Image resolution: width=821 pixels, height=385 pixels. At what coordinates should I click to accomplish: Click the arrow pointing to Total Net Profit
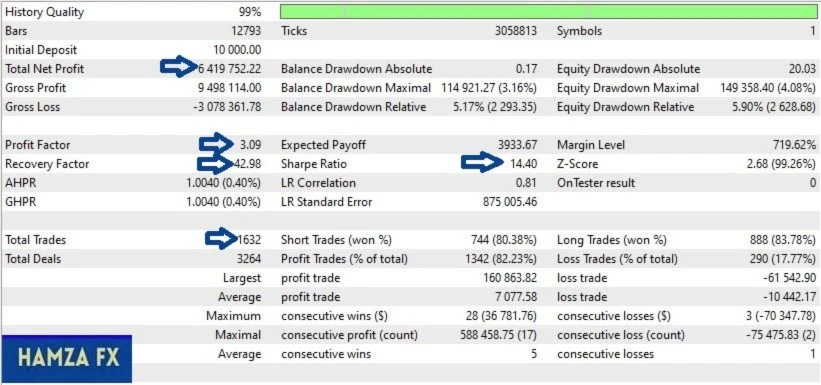pos(178,67)
